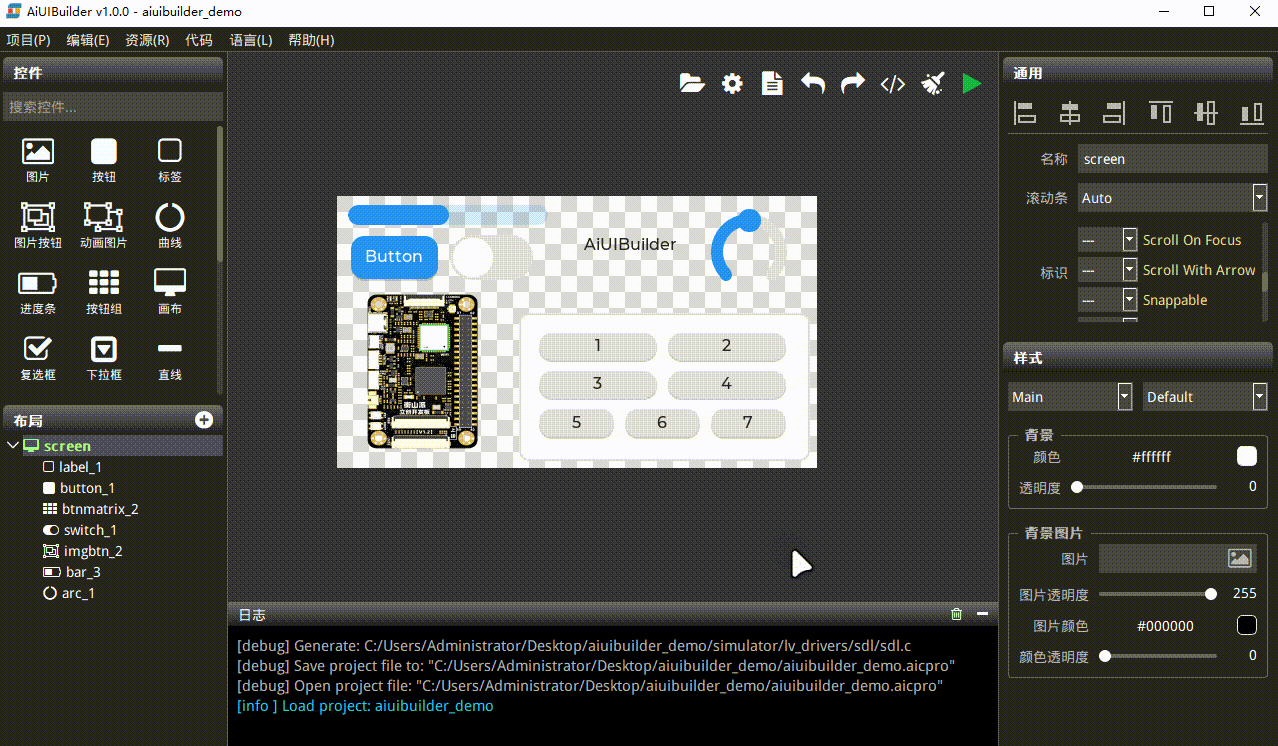The height and width of the screenshot is (746, 1278).
Task: Open the 语言(L) menu
Action: (x=250, y=40)
